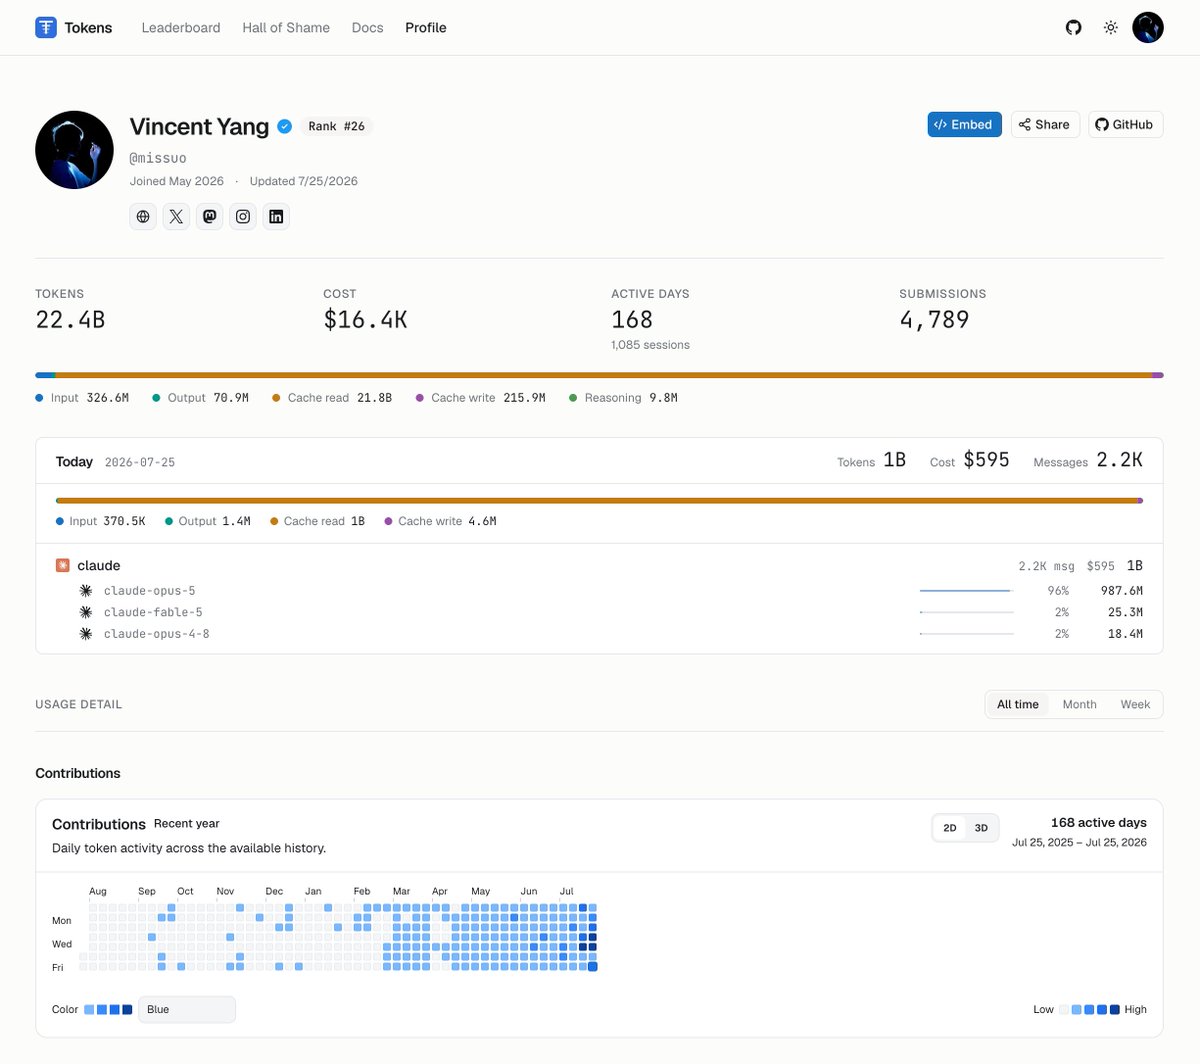This screenshot has height=1064, width=1200.
Task: Click the Input 326.6M legend entry
Action: [82, 398]
